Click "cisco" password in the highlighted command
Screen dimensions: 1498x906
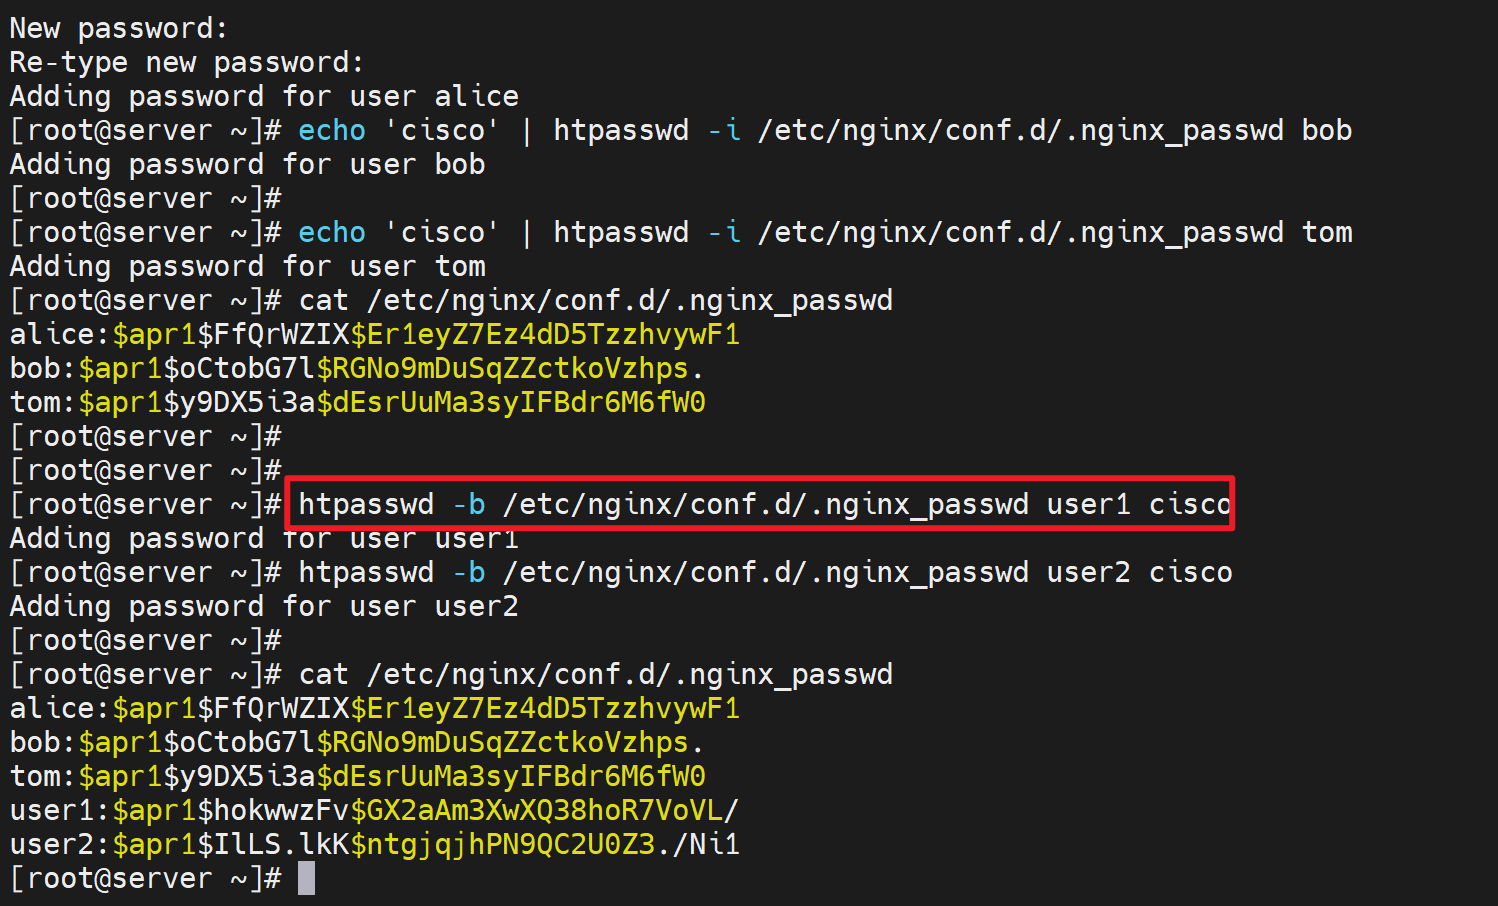point(1190,504)
